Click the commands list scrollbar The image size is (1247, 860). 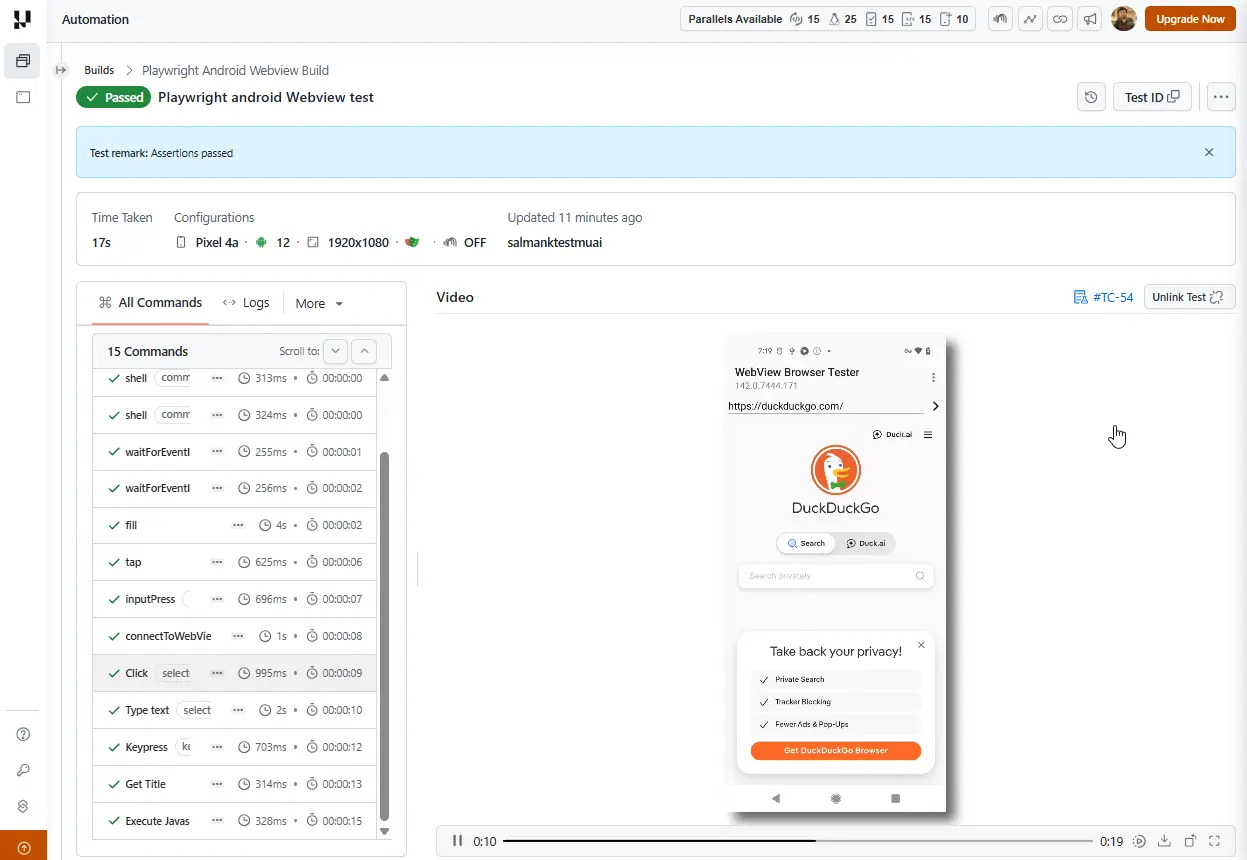(x=385, y=636)
